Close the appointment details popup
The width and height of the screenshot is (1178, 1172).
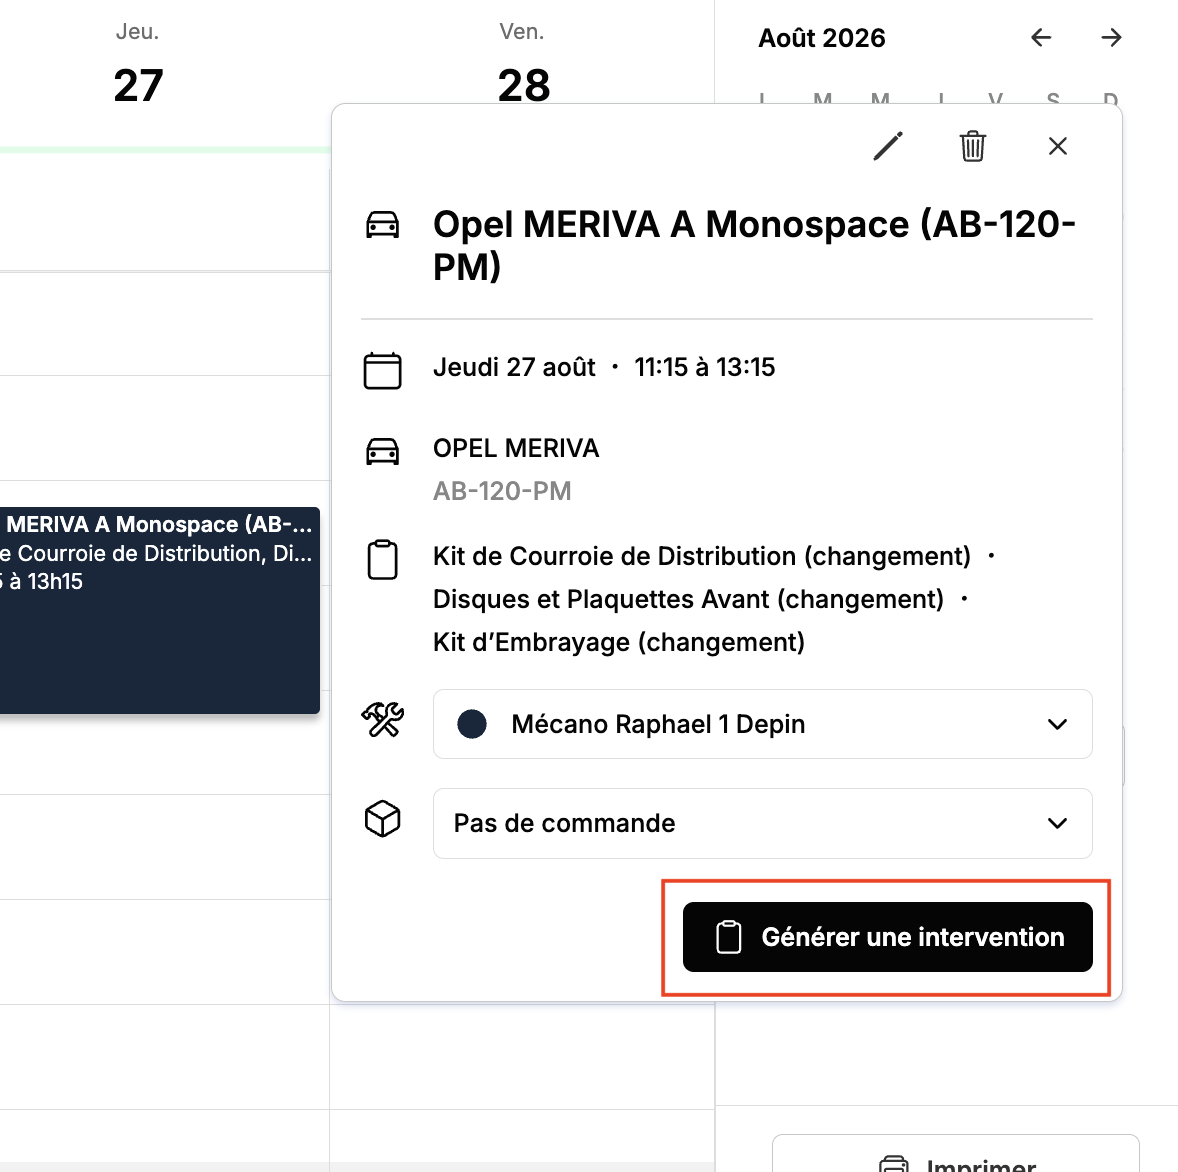coord(1058,146)
